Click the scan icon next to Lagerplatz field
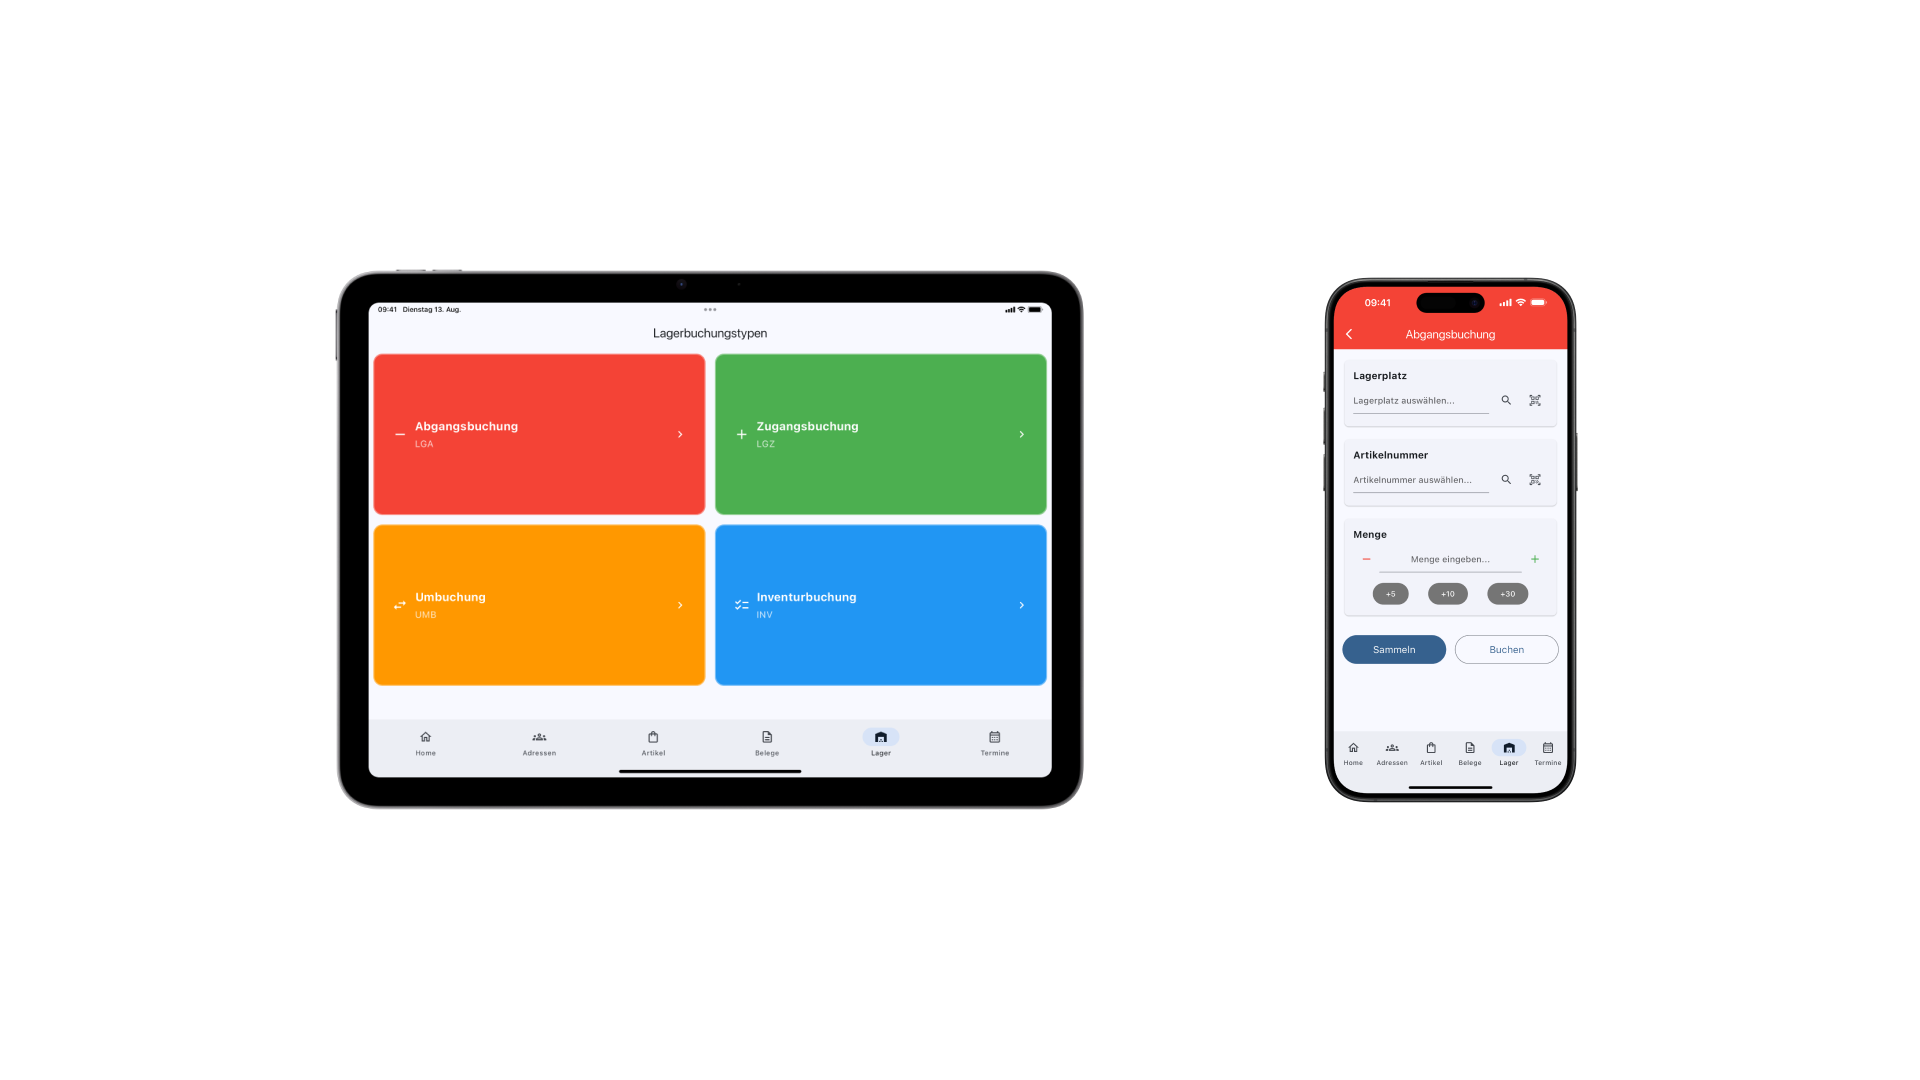 pyautogui.click(x=1535, y=400)
